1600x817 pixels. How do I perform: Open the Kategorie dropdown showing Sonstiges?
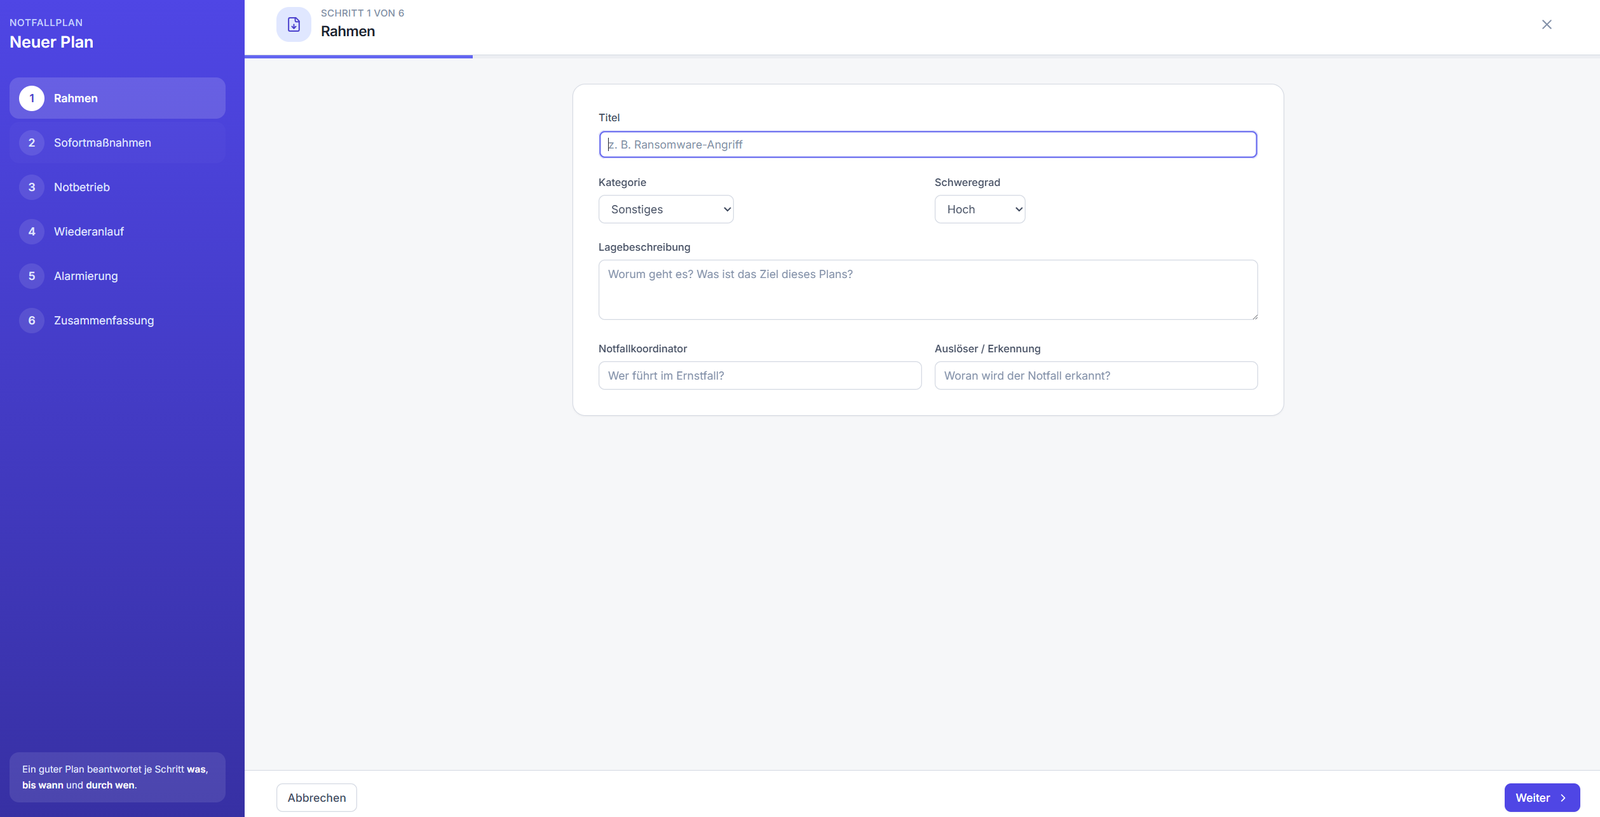[666, 209]
